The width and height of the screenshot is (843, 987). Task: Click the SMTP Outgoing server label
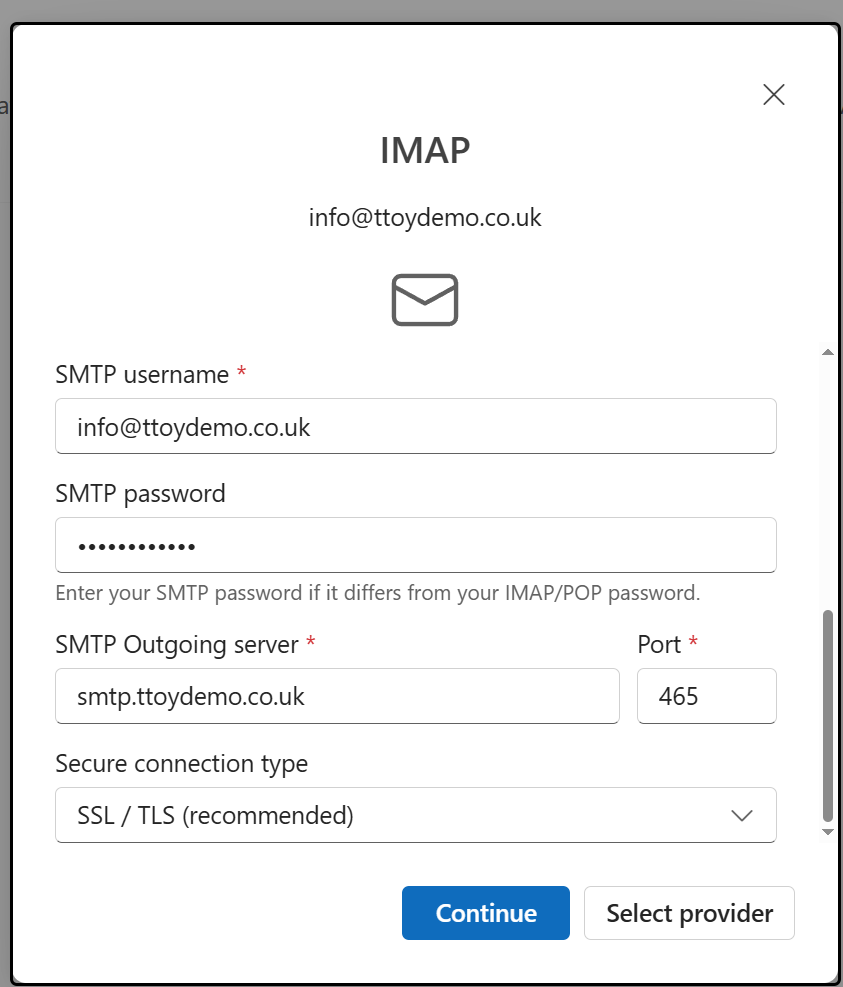(177, 645)
